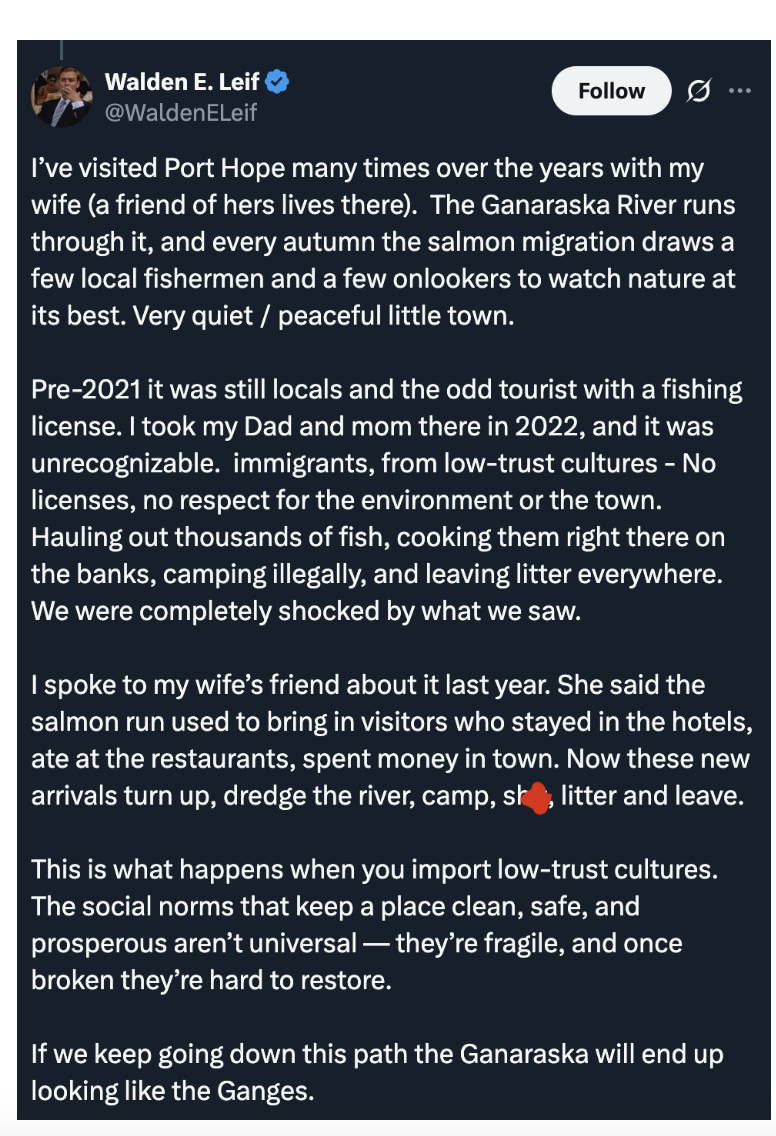Click the paragraph starting "I spoke to my wife's"
This screenshot has width=776, height=1136.
click(392, 740)
